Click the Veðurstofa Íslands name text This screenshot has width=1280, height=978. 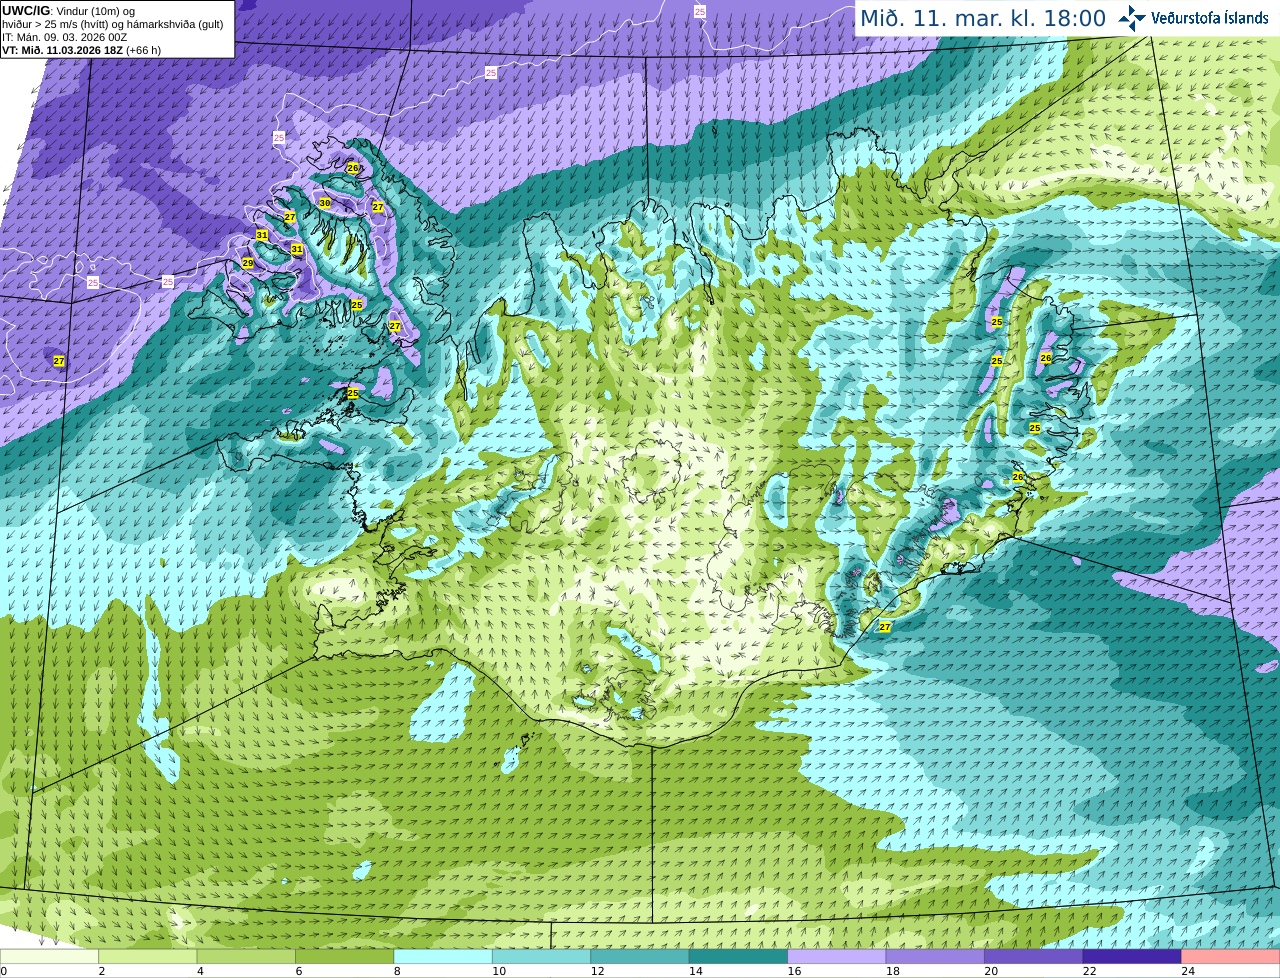pyautogui.click(x=1209, y=18)
